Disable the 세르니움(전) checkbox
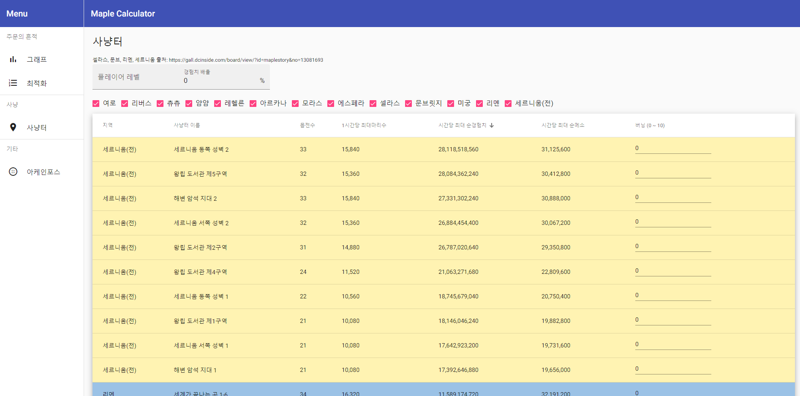Viewport: 800px width, 396px height. [508, 104]
